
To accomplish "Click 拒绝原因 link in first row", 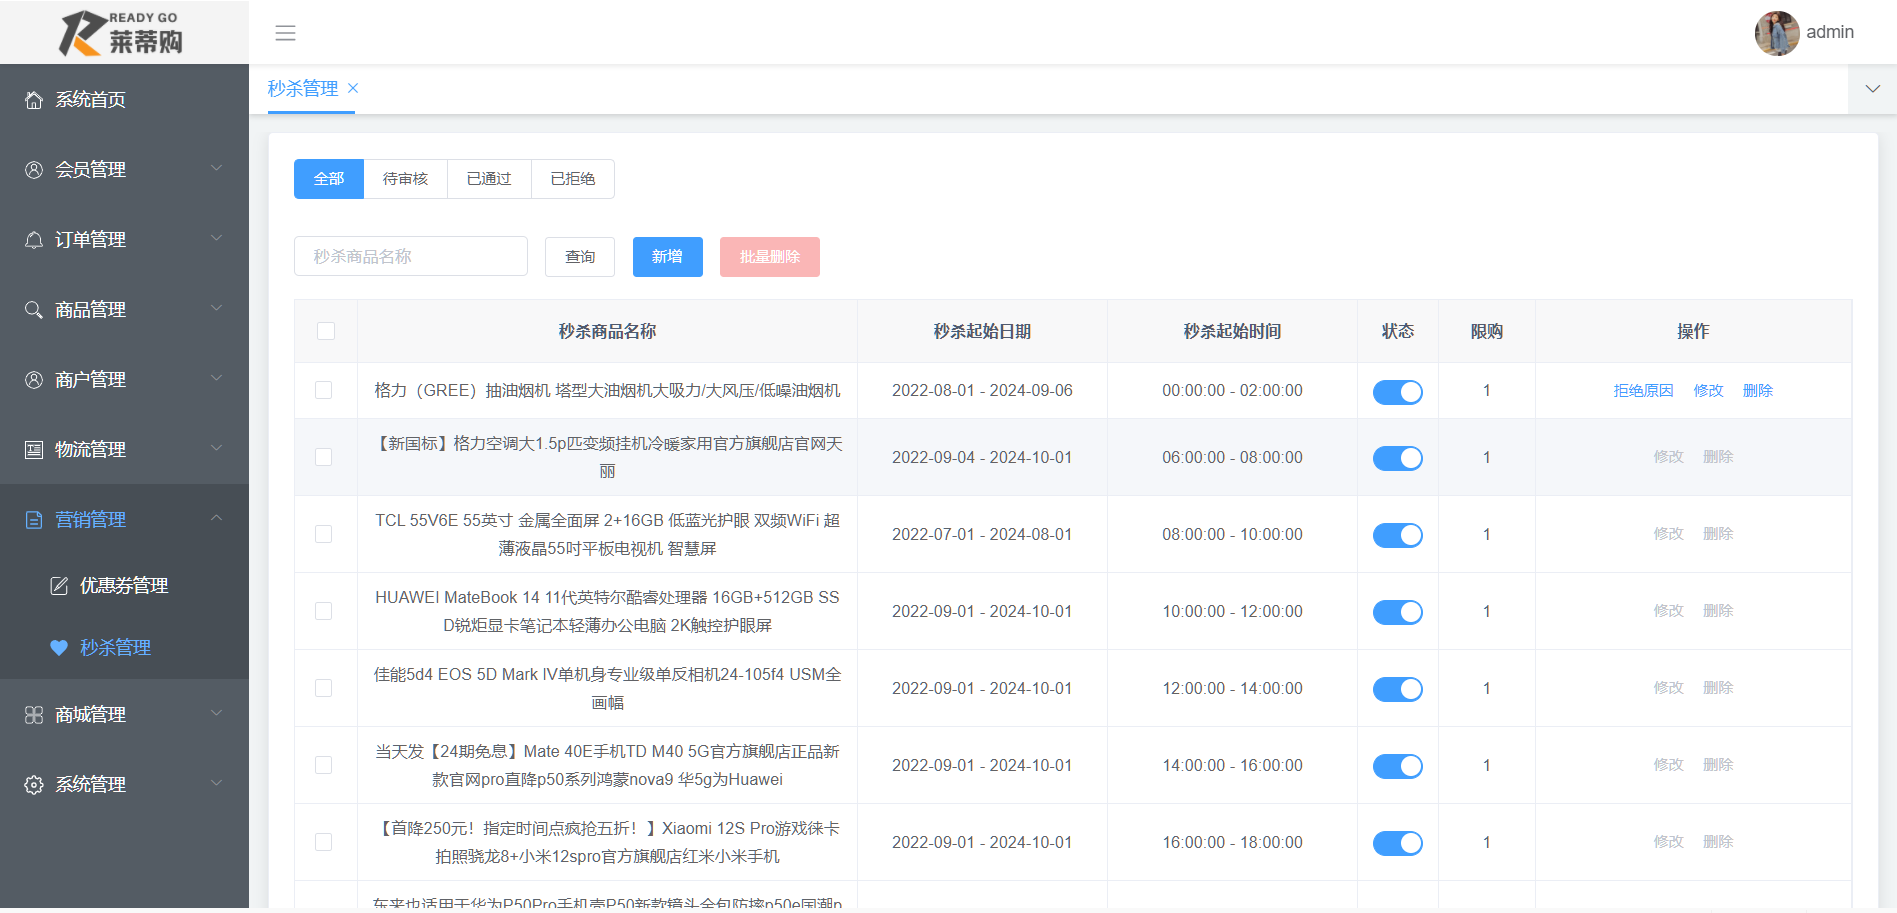I will point(1643,391).
